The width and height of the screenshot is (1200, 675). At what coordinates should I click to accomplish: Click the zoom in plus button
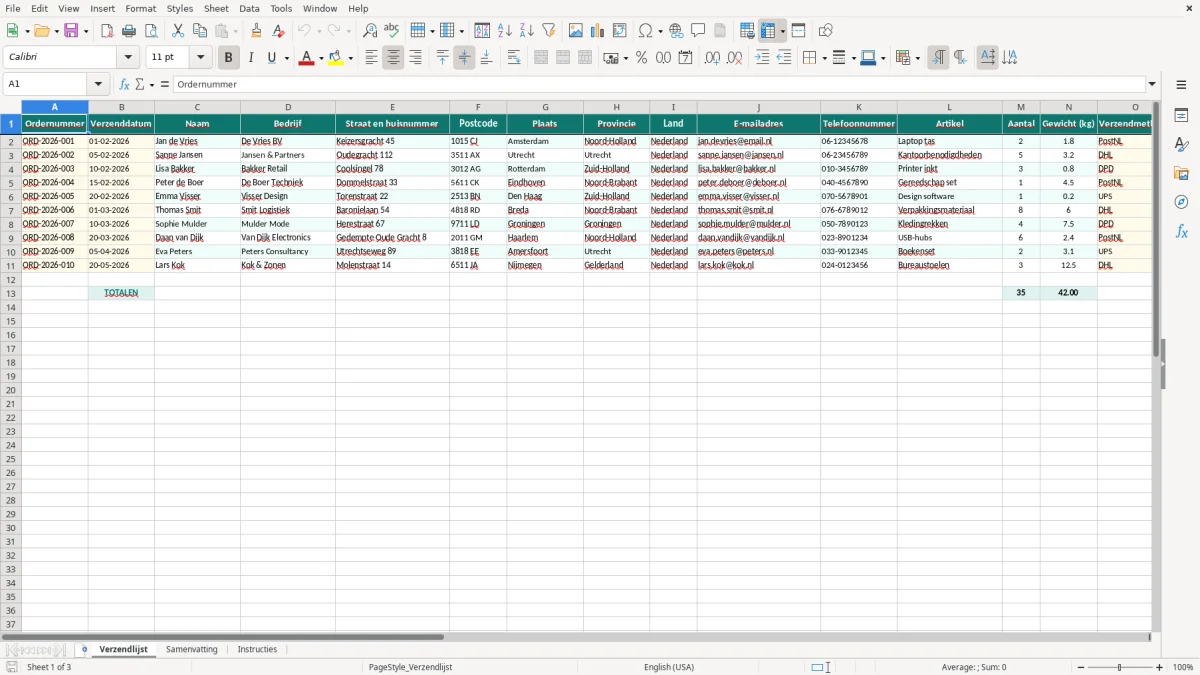tap(1160, 667)
